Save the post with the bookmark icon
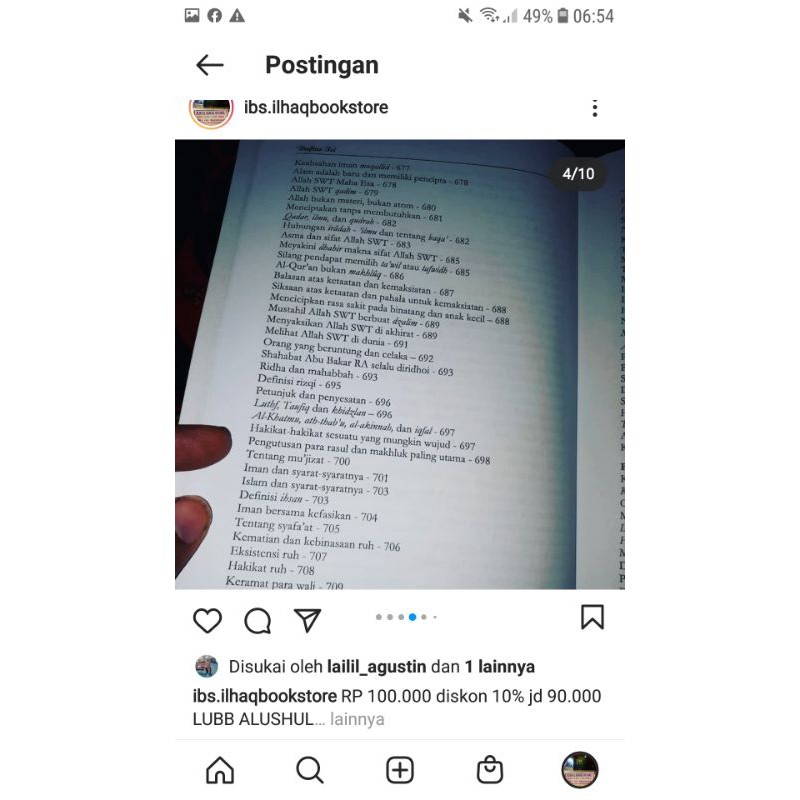Viewport: 800px width, 800px height. [592, 617]
